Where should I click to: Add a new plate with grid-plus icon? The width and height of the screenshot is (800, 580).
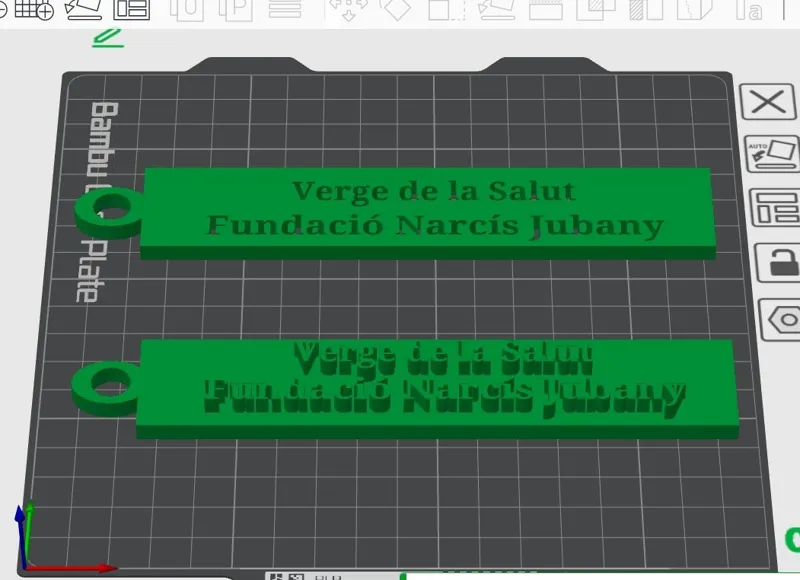[34, 9]
